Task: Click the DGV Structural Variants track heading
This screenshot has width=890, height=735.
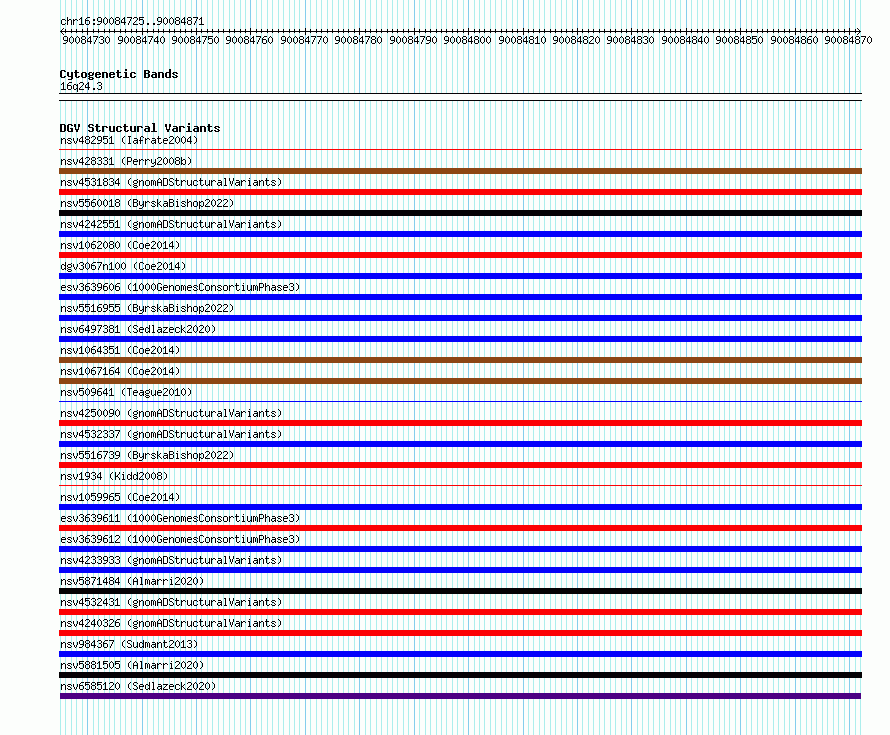Action: coord(140,128)
